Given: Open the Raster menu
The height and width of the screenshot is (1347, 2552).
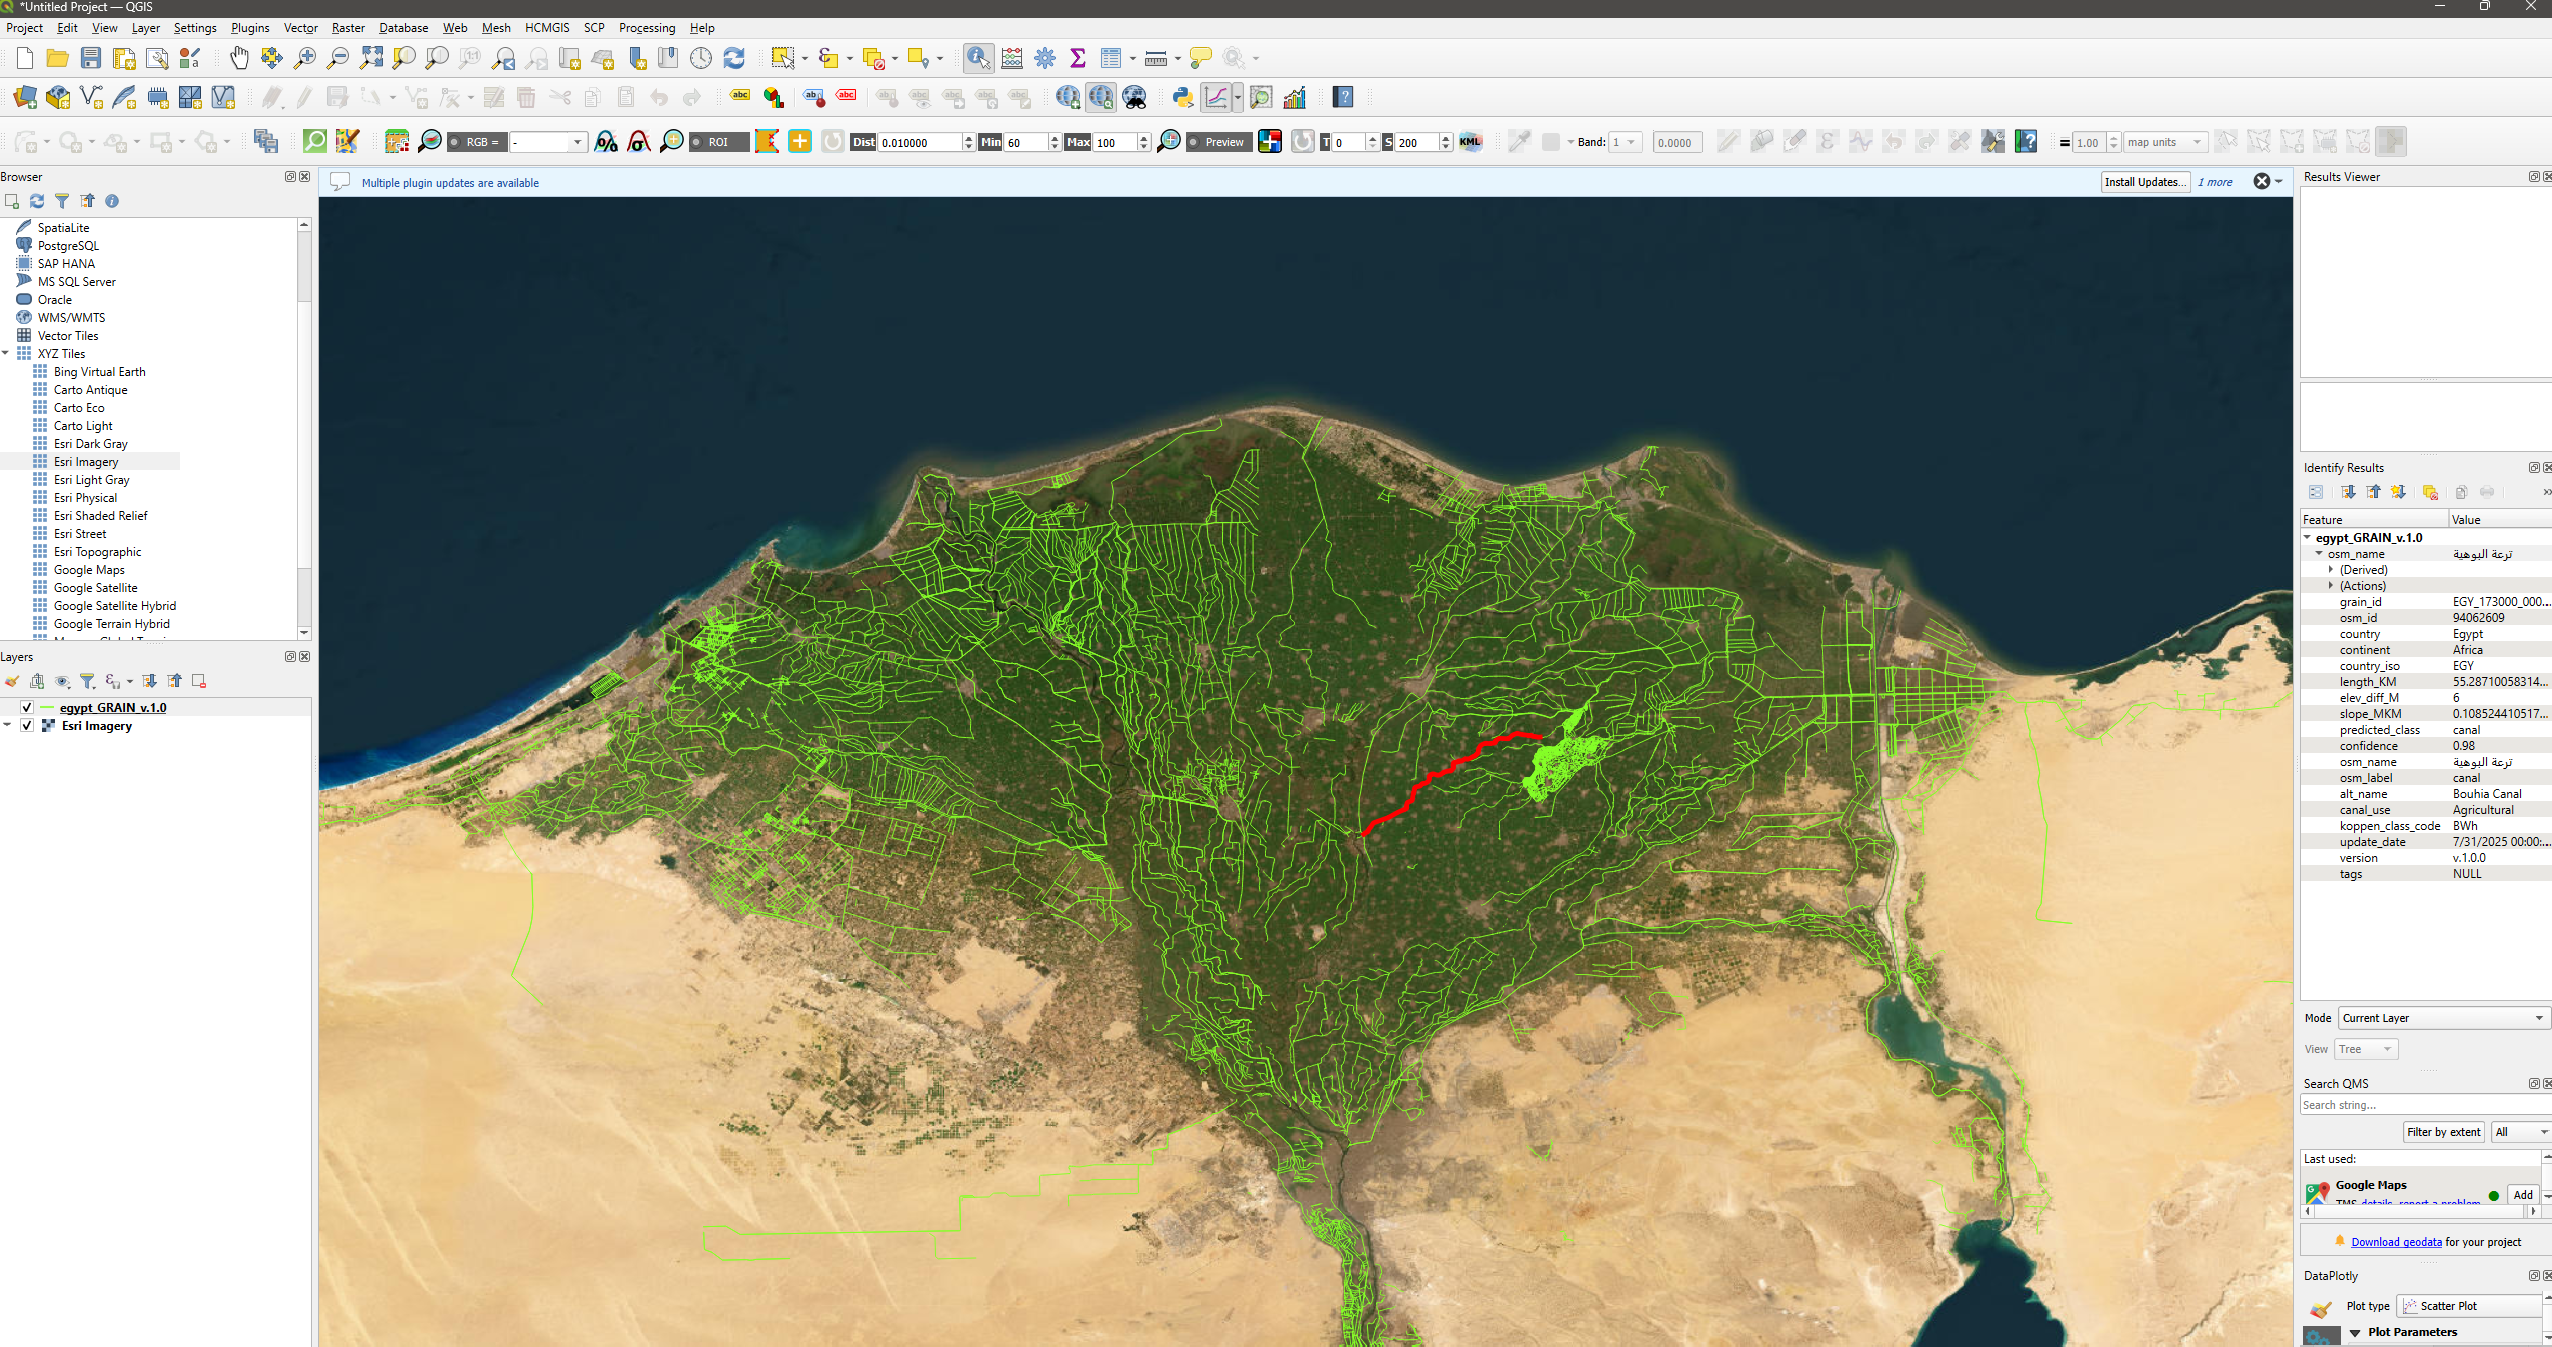Looking at the screenshot, I should (x=348, y=28).
